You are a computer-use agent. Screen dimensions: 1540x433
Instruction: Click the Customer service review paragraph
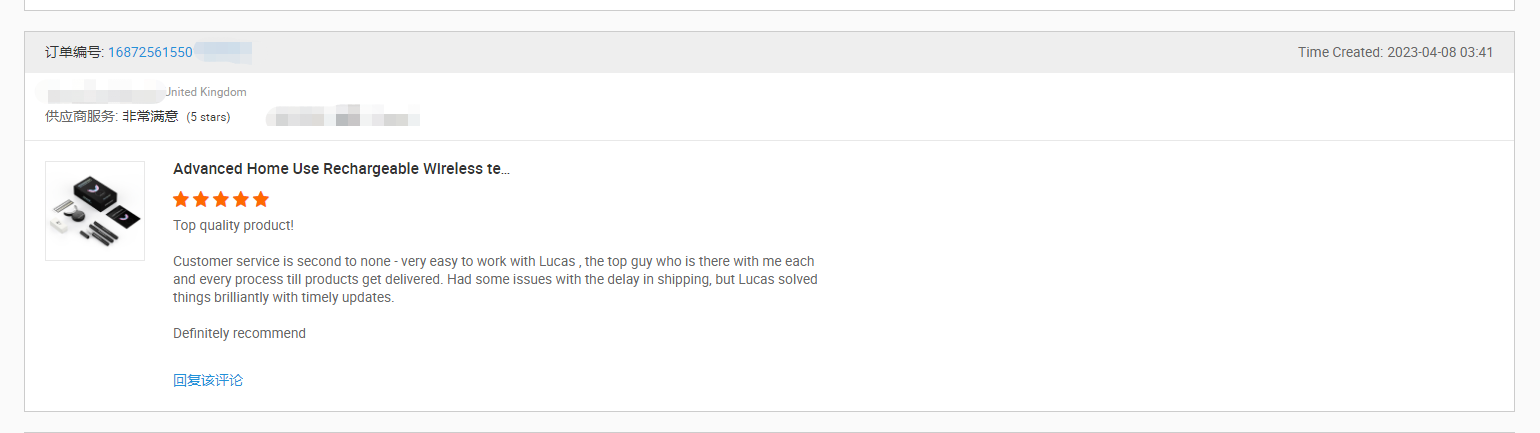tap(495, 279)
